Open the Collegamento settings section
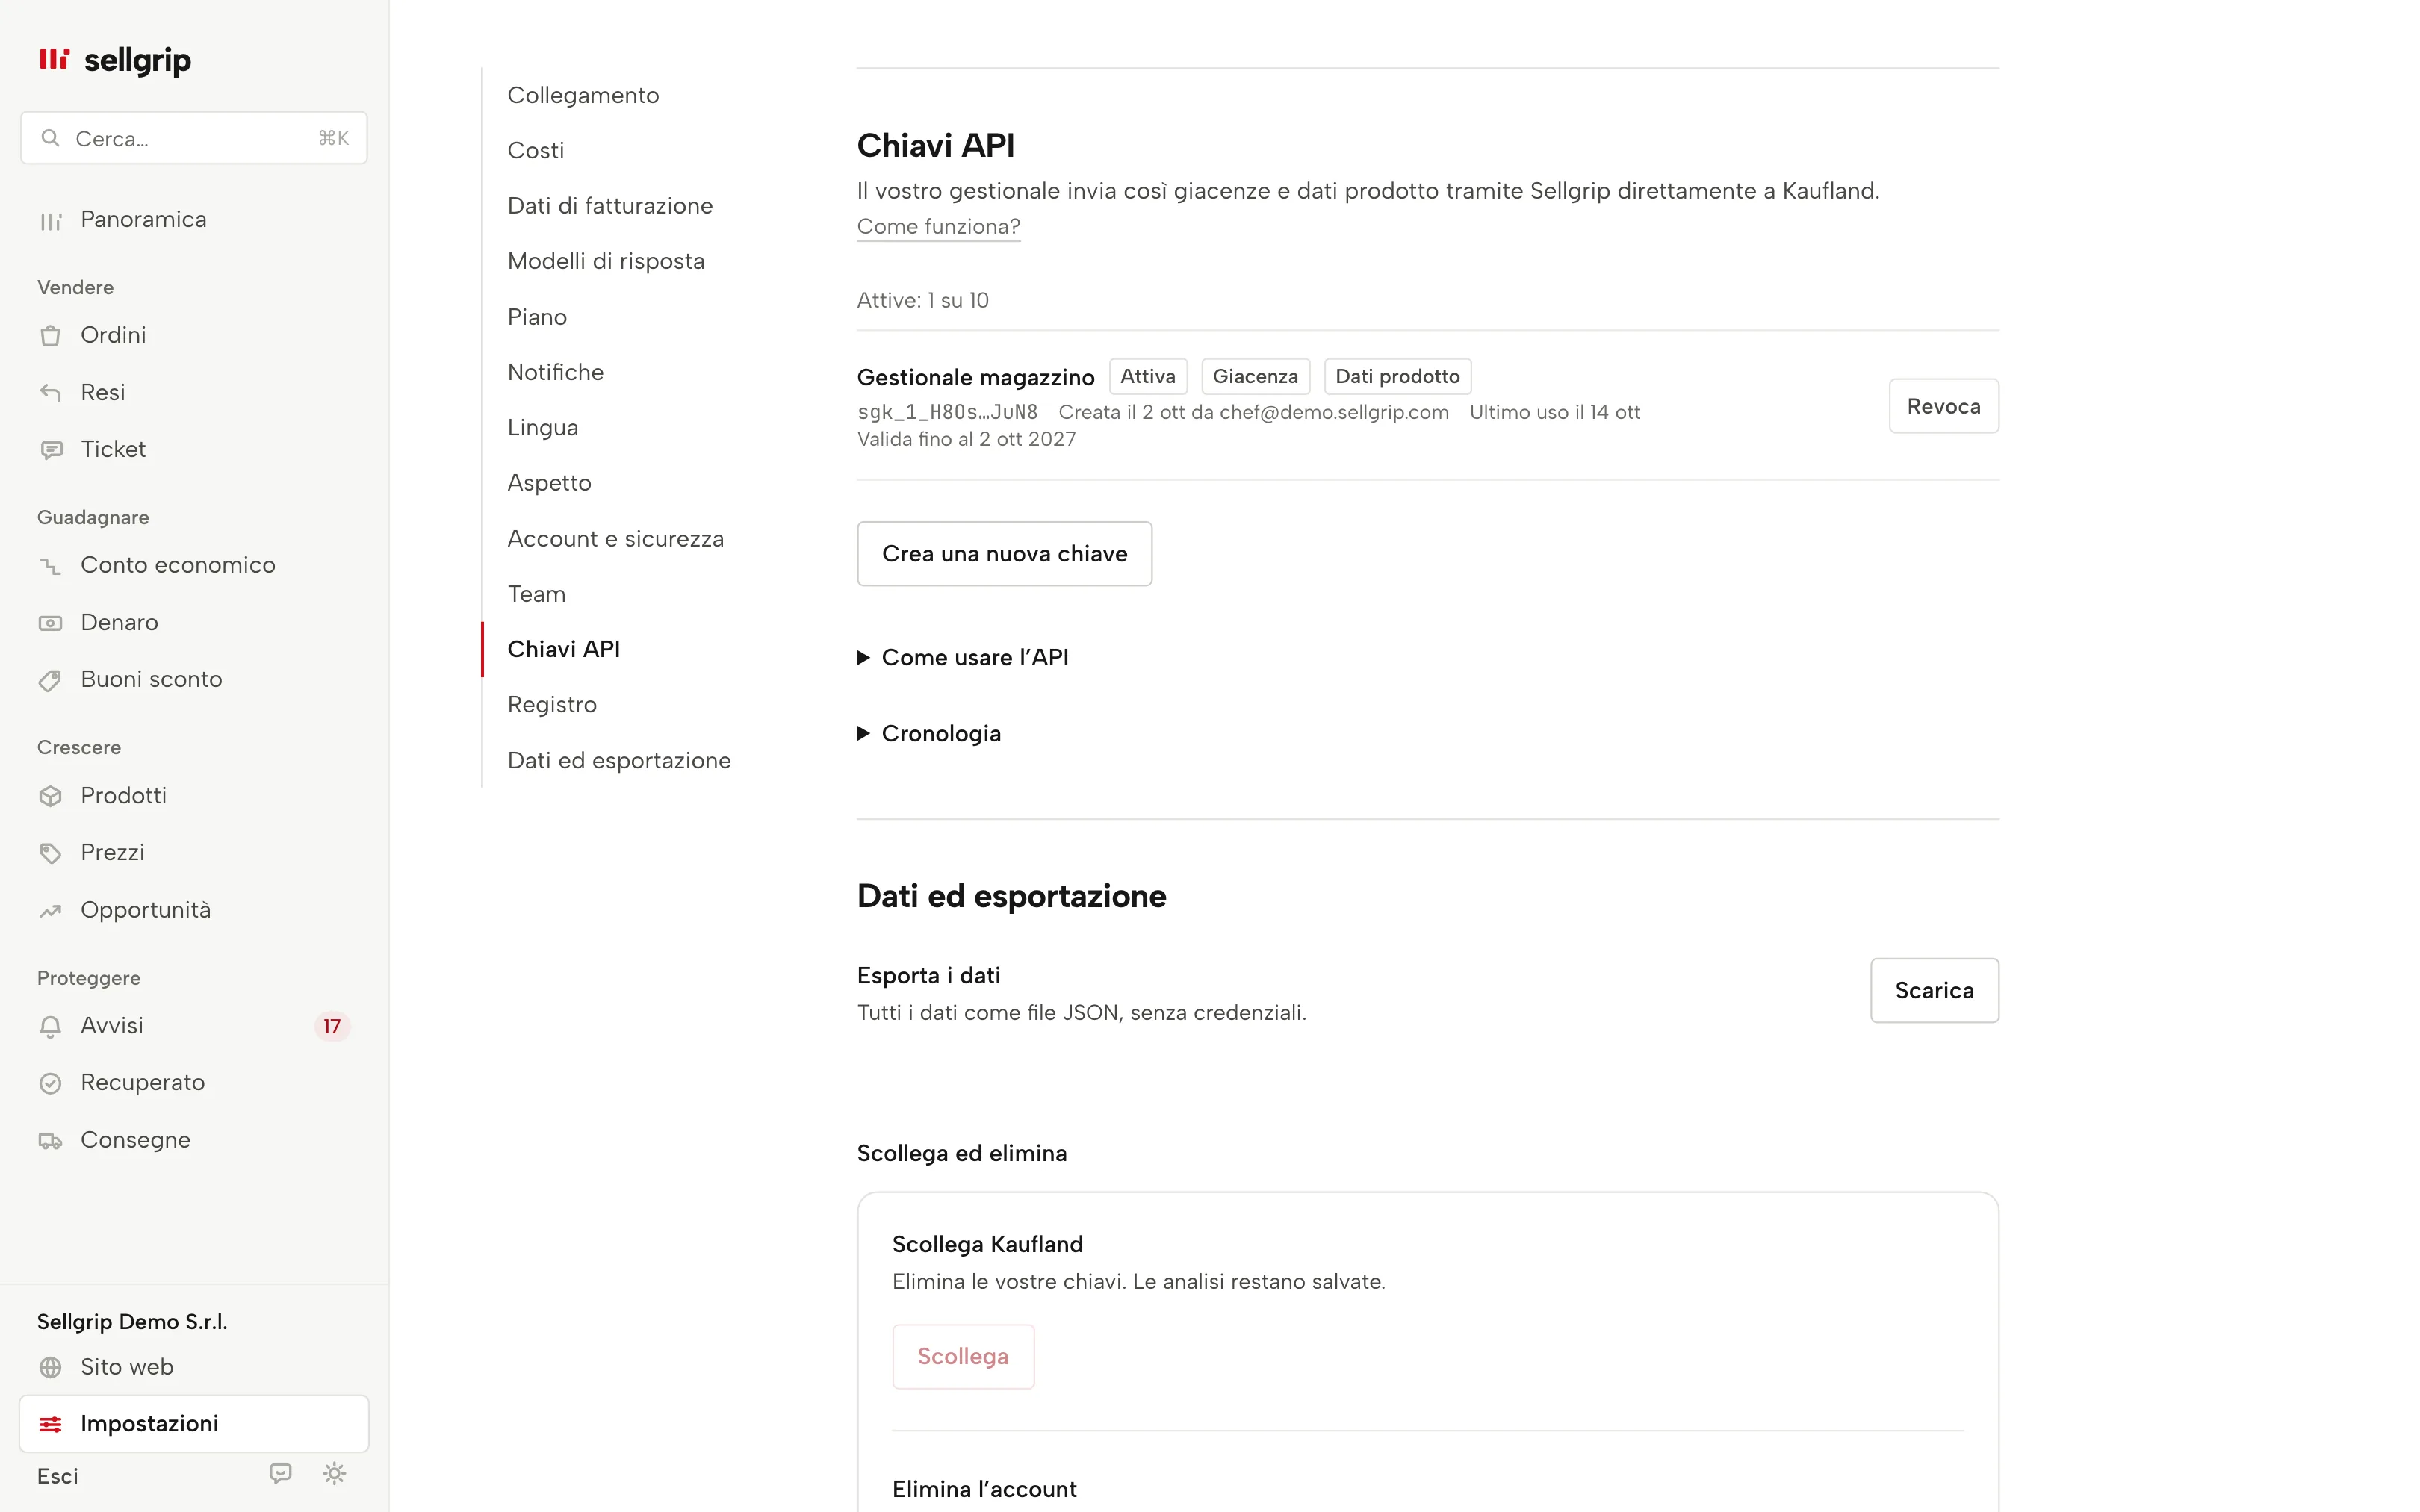 [583, 95]
